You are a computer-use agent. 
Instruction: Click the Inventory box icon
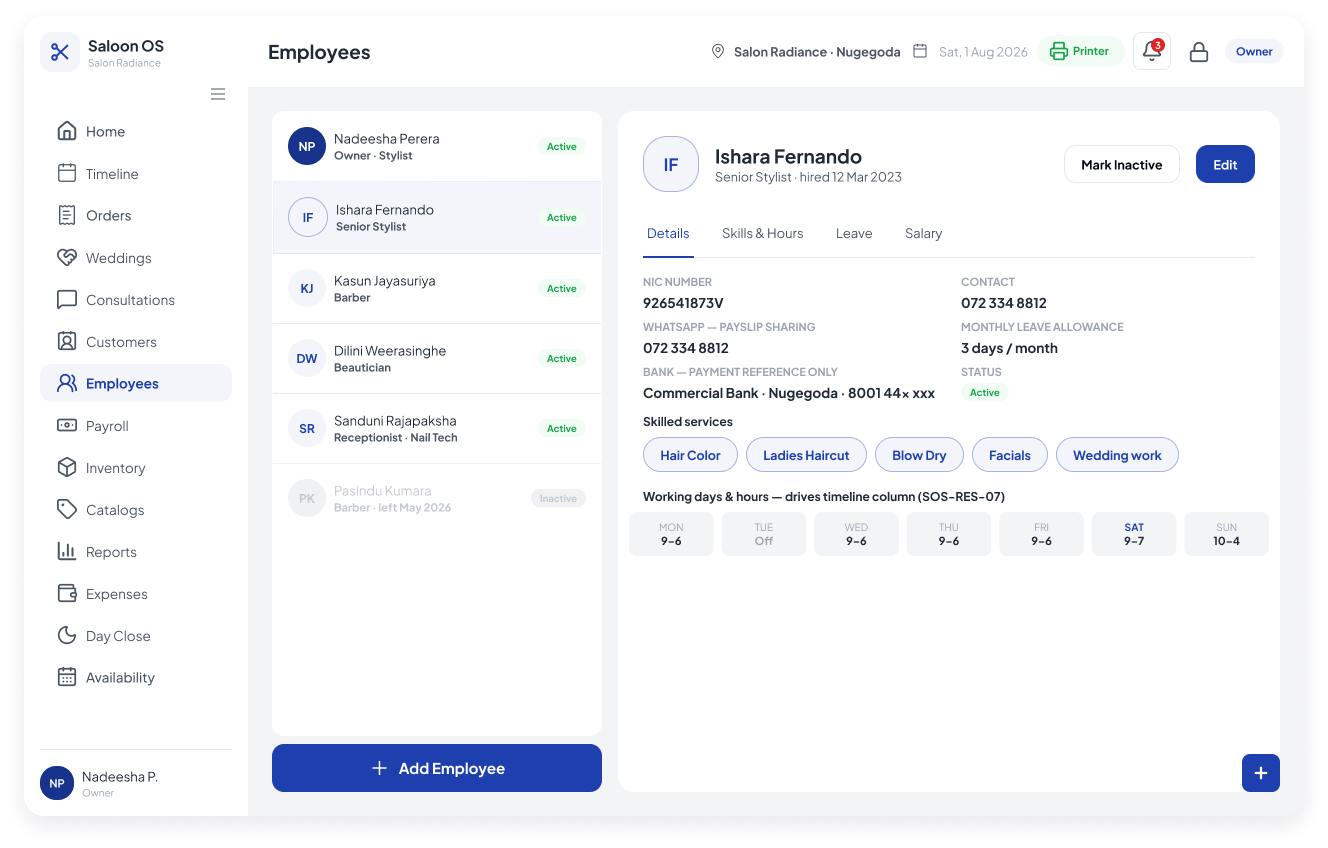coord(67,467)
